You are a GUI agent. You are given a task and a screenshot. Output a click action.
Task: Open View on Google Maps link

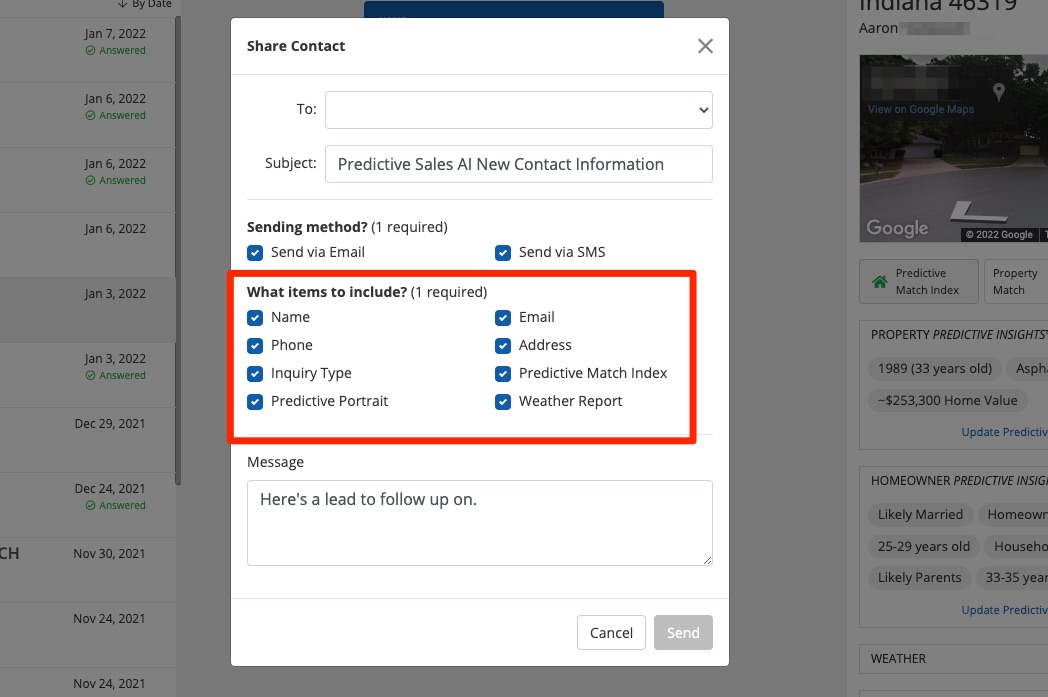(920, 109)
